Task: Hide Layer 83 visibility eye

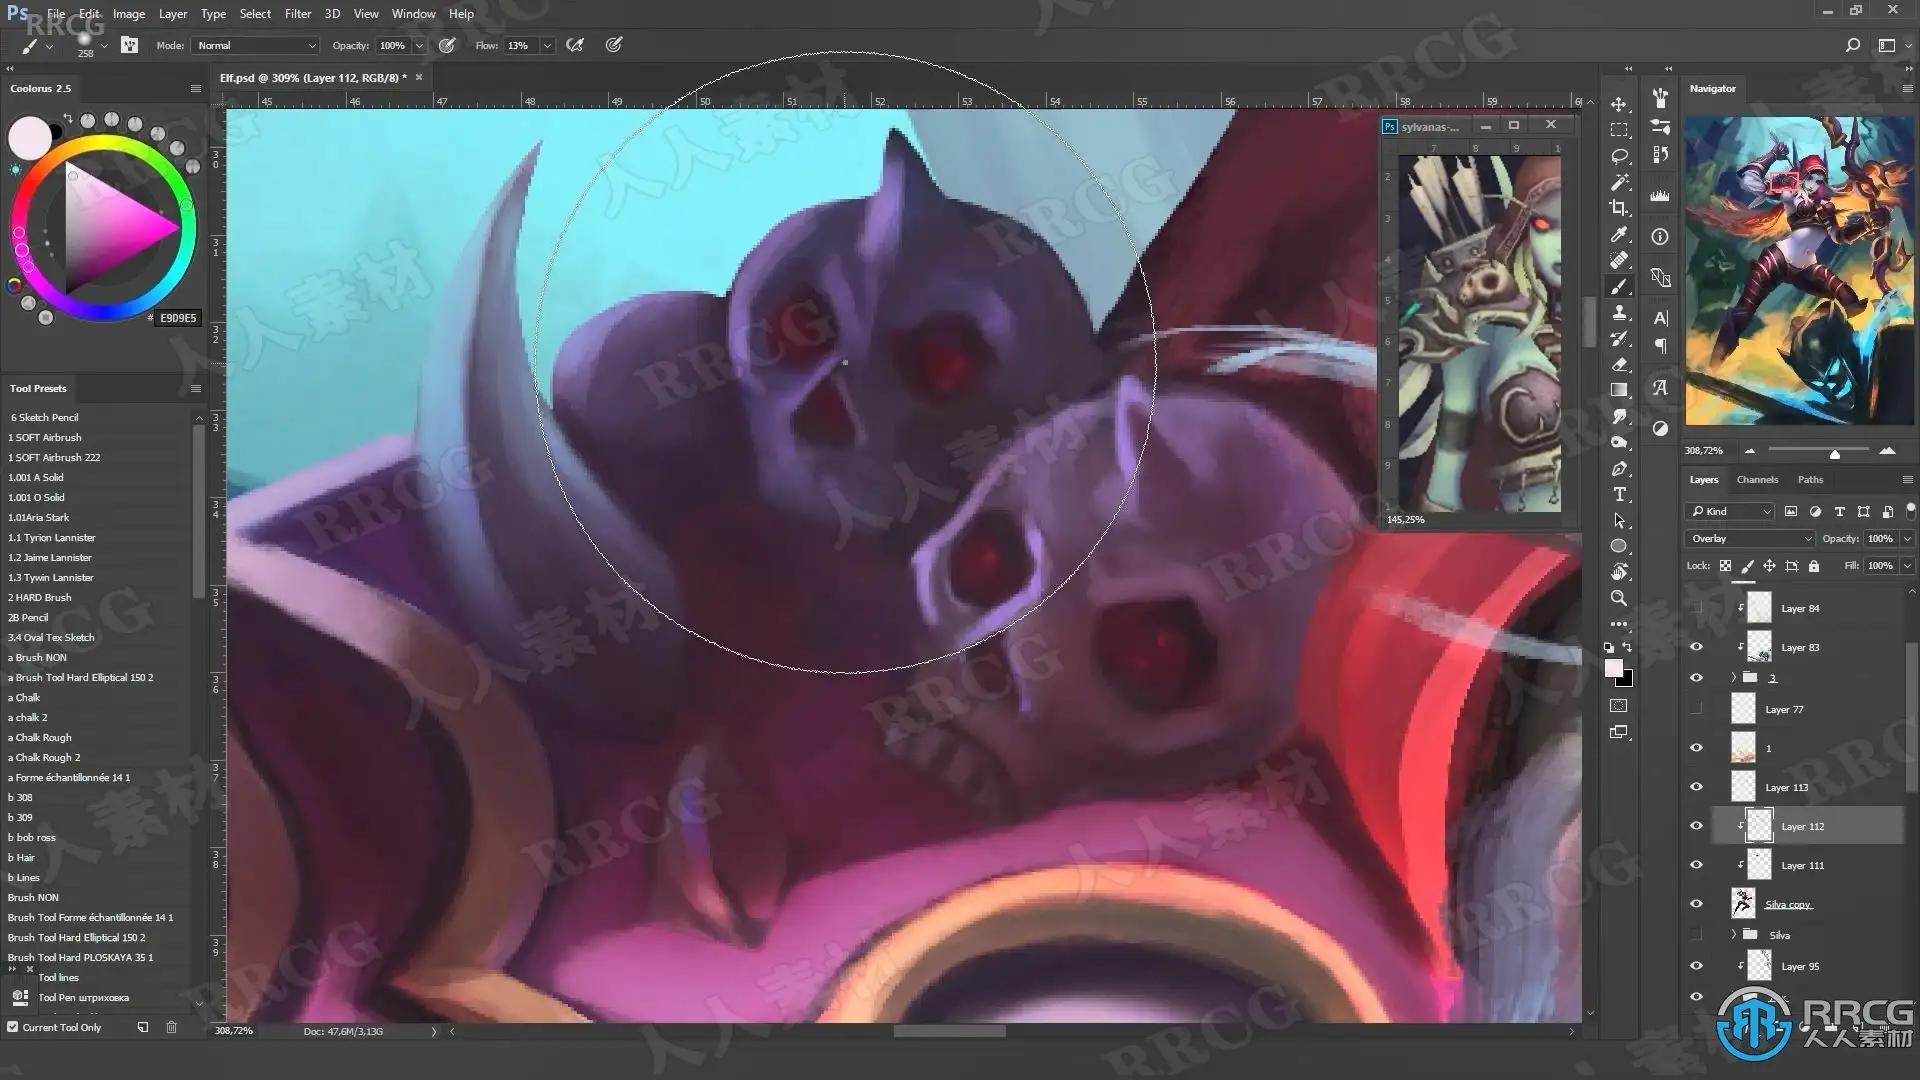Action: pos(1696,647)
